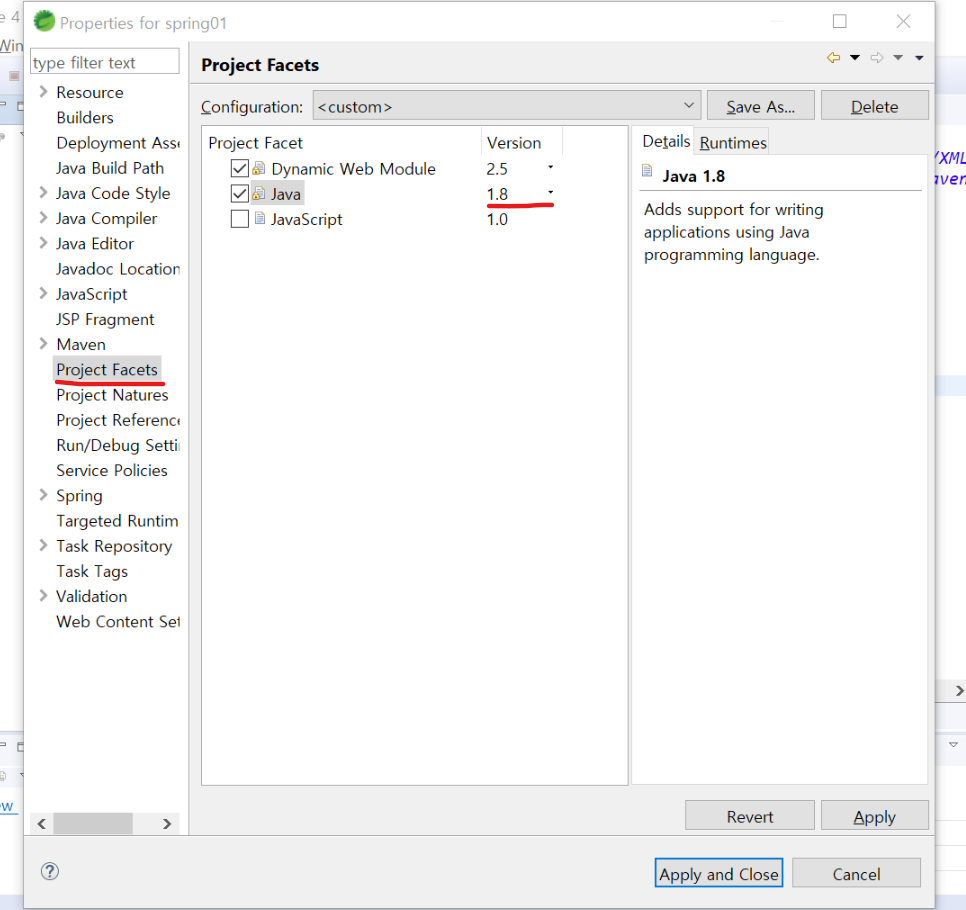Switch to the Details tab
Image resolution: width=966 pixels, height=910 pixels.
click(665, 141)
